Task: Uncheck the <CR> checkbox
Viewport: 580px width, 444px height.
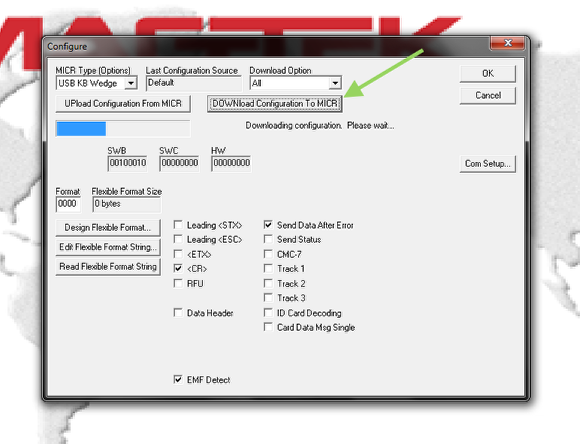Action: pos(178,268)
